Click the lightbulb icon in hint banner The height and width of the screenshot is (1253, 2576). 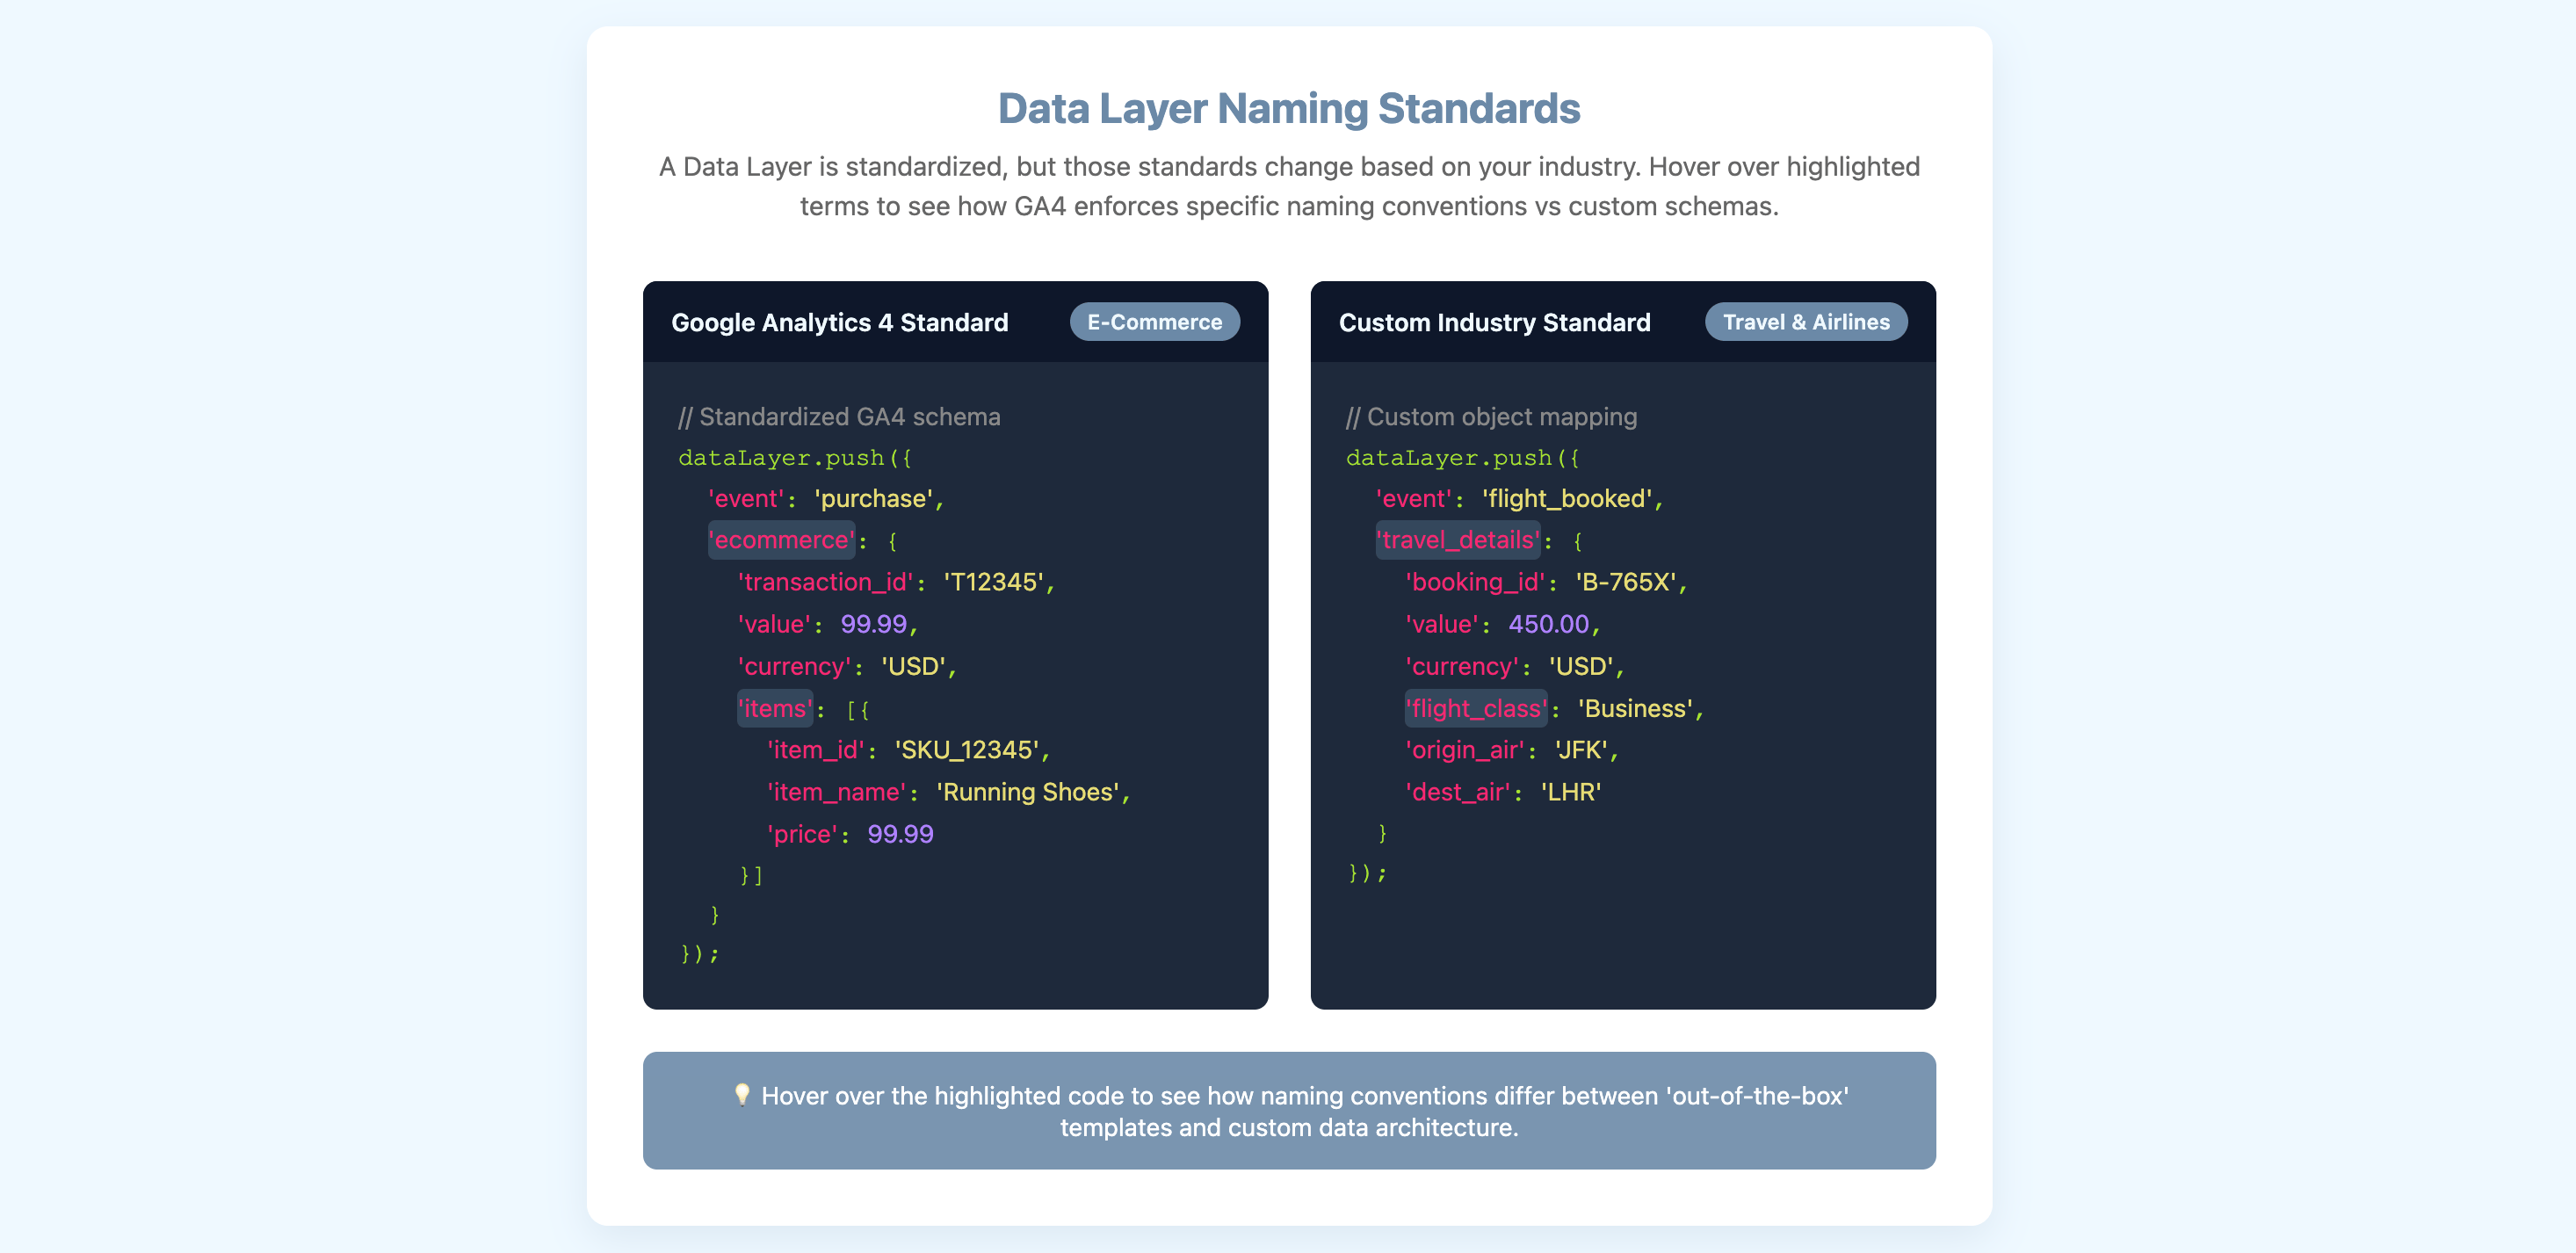[742, 1094]
